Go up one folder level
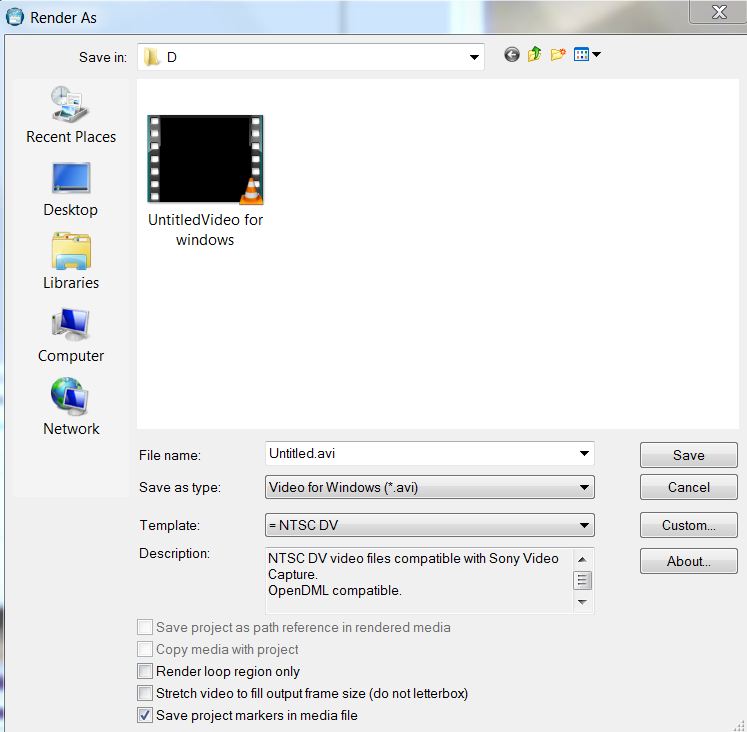747x732 pixels. (535, 54)
